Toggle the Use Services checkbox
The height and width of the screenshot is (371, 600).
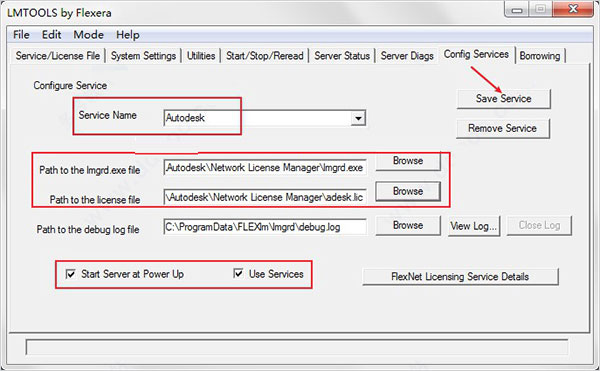[238, 273]
